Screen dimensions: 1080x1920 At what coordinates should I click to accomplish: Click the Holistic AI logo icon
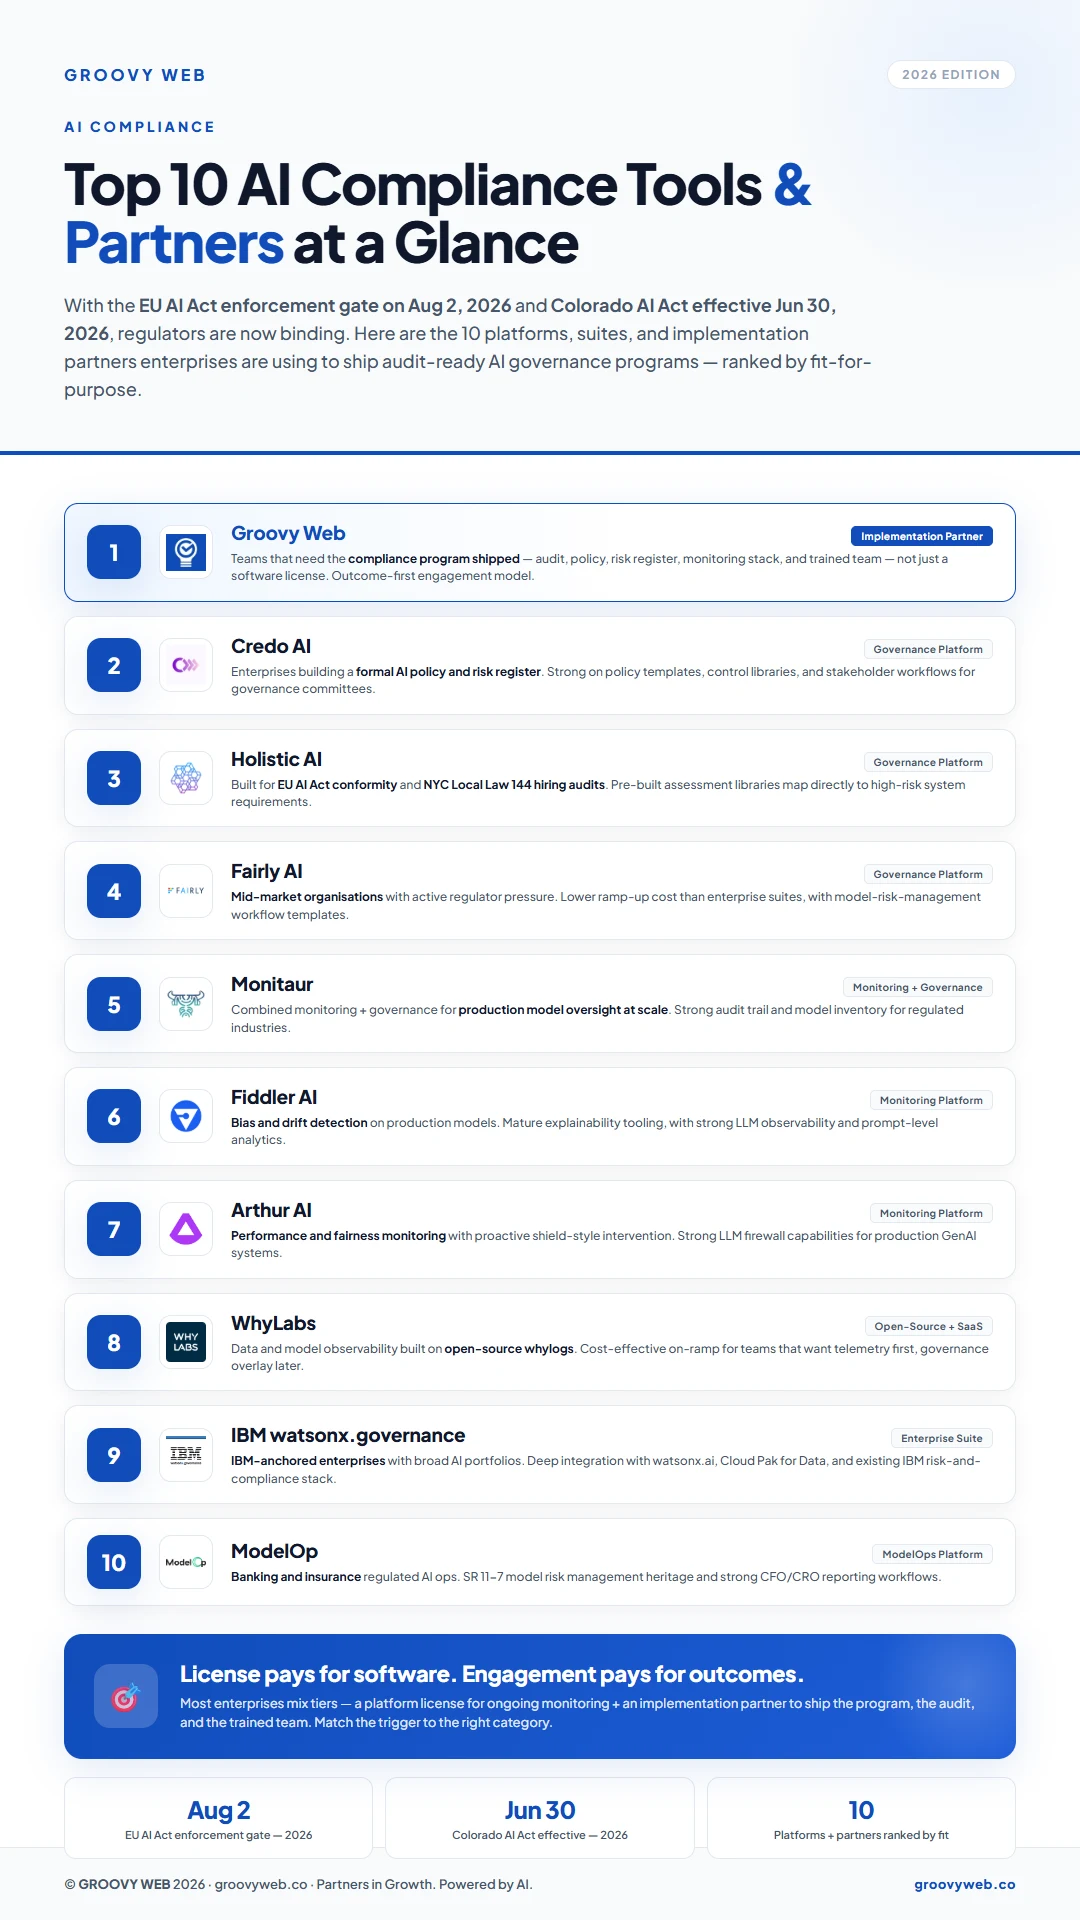[186, 778]
